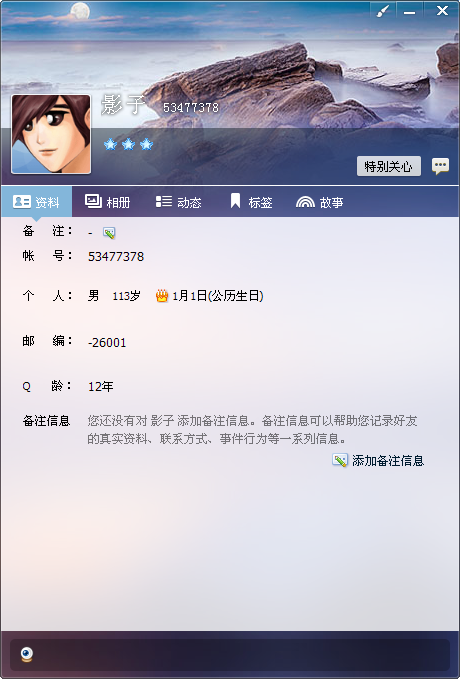Click the webcam icon in bottom bar
Image resolution: width=460 pixels, height=679 pixels.
27,654
